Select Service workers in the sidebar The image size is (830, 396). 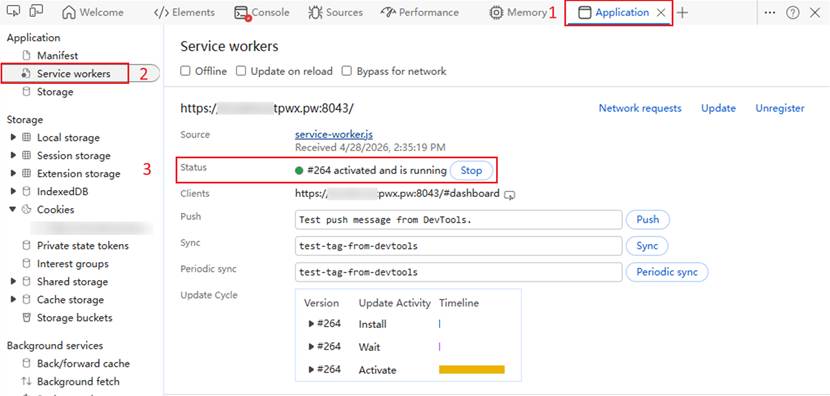pos(74,74)
